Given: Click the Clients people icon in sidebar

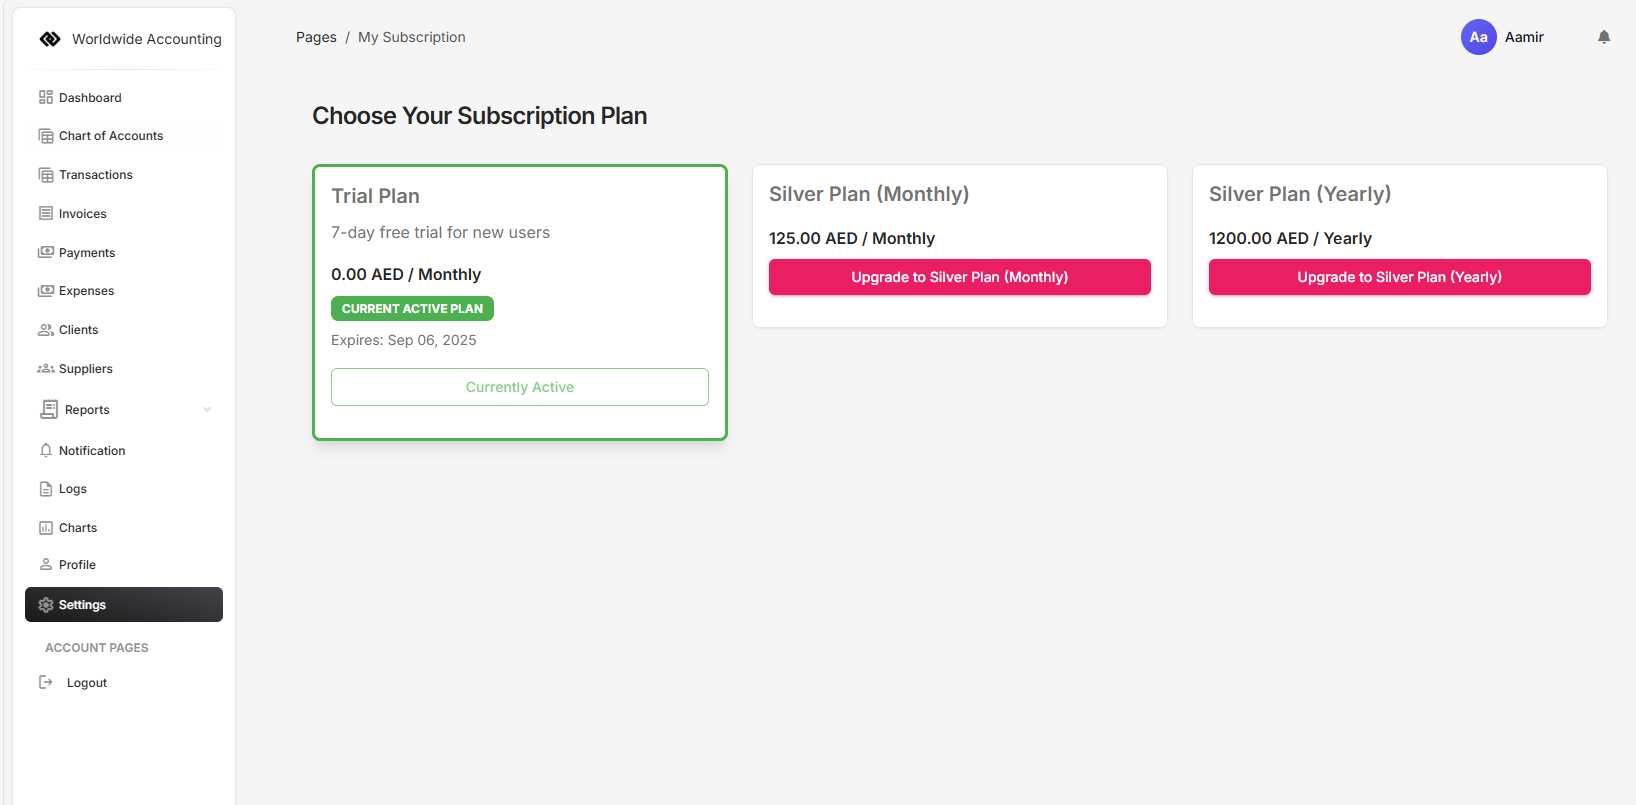Looking at the screenshot, I should pos(46,330).
